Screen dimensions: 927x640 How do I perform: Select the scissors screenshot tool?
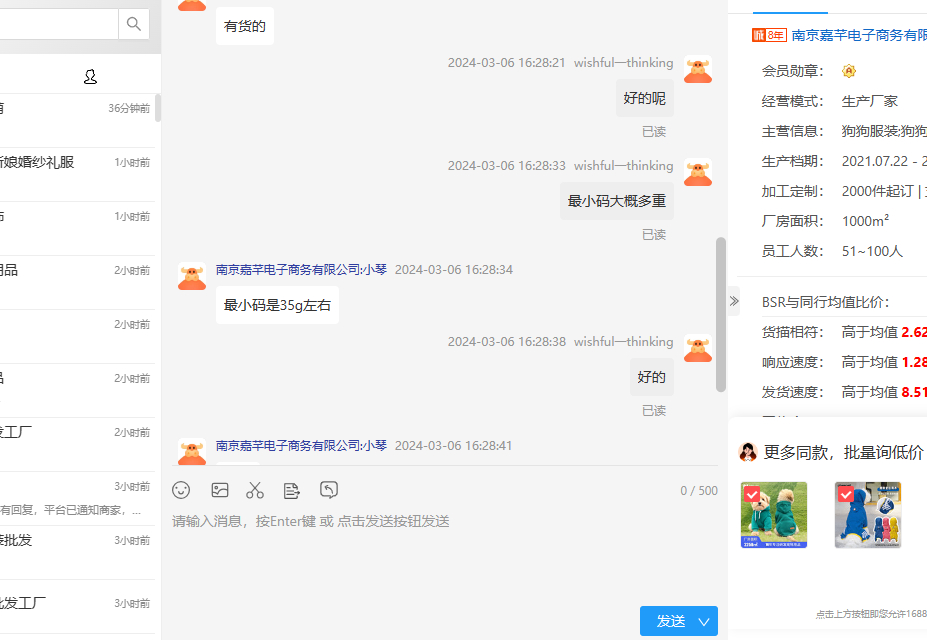[255, 490]
